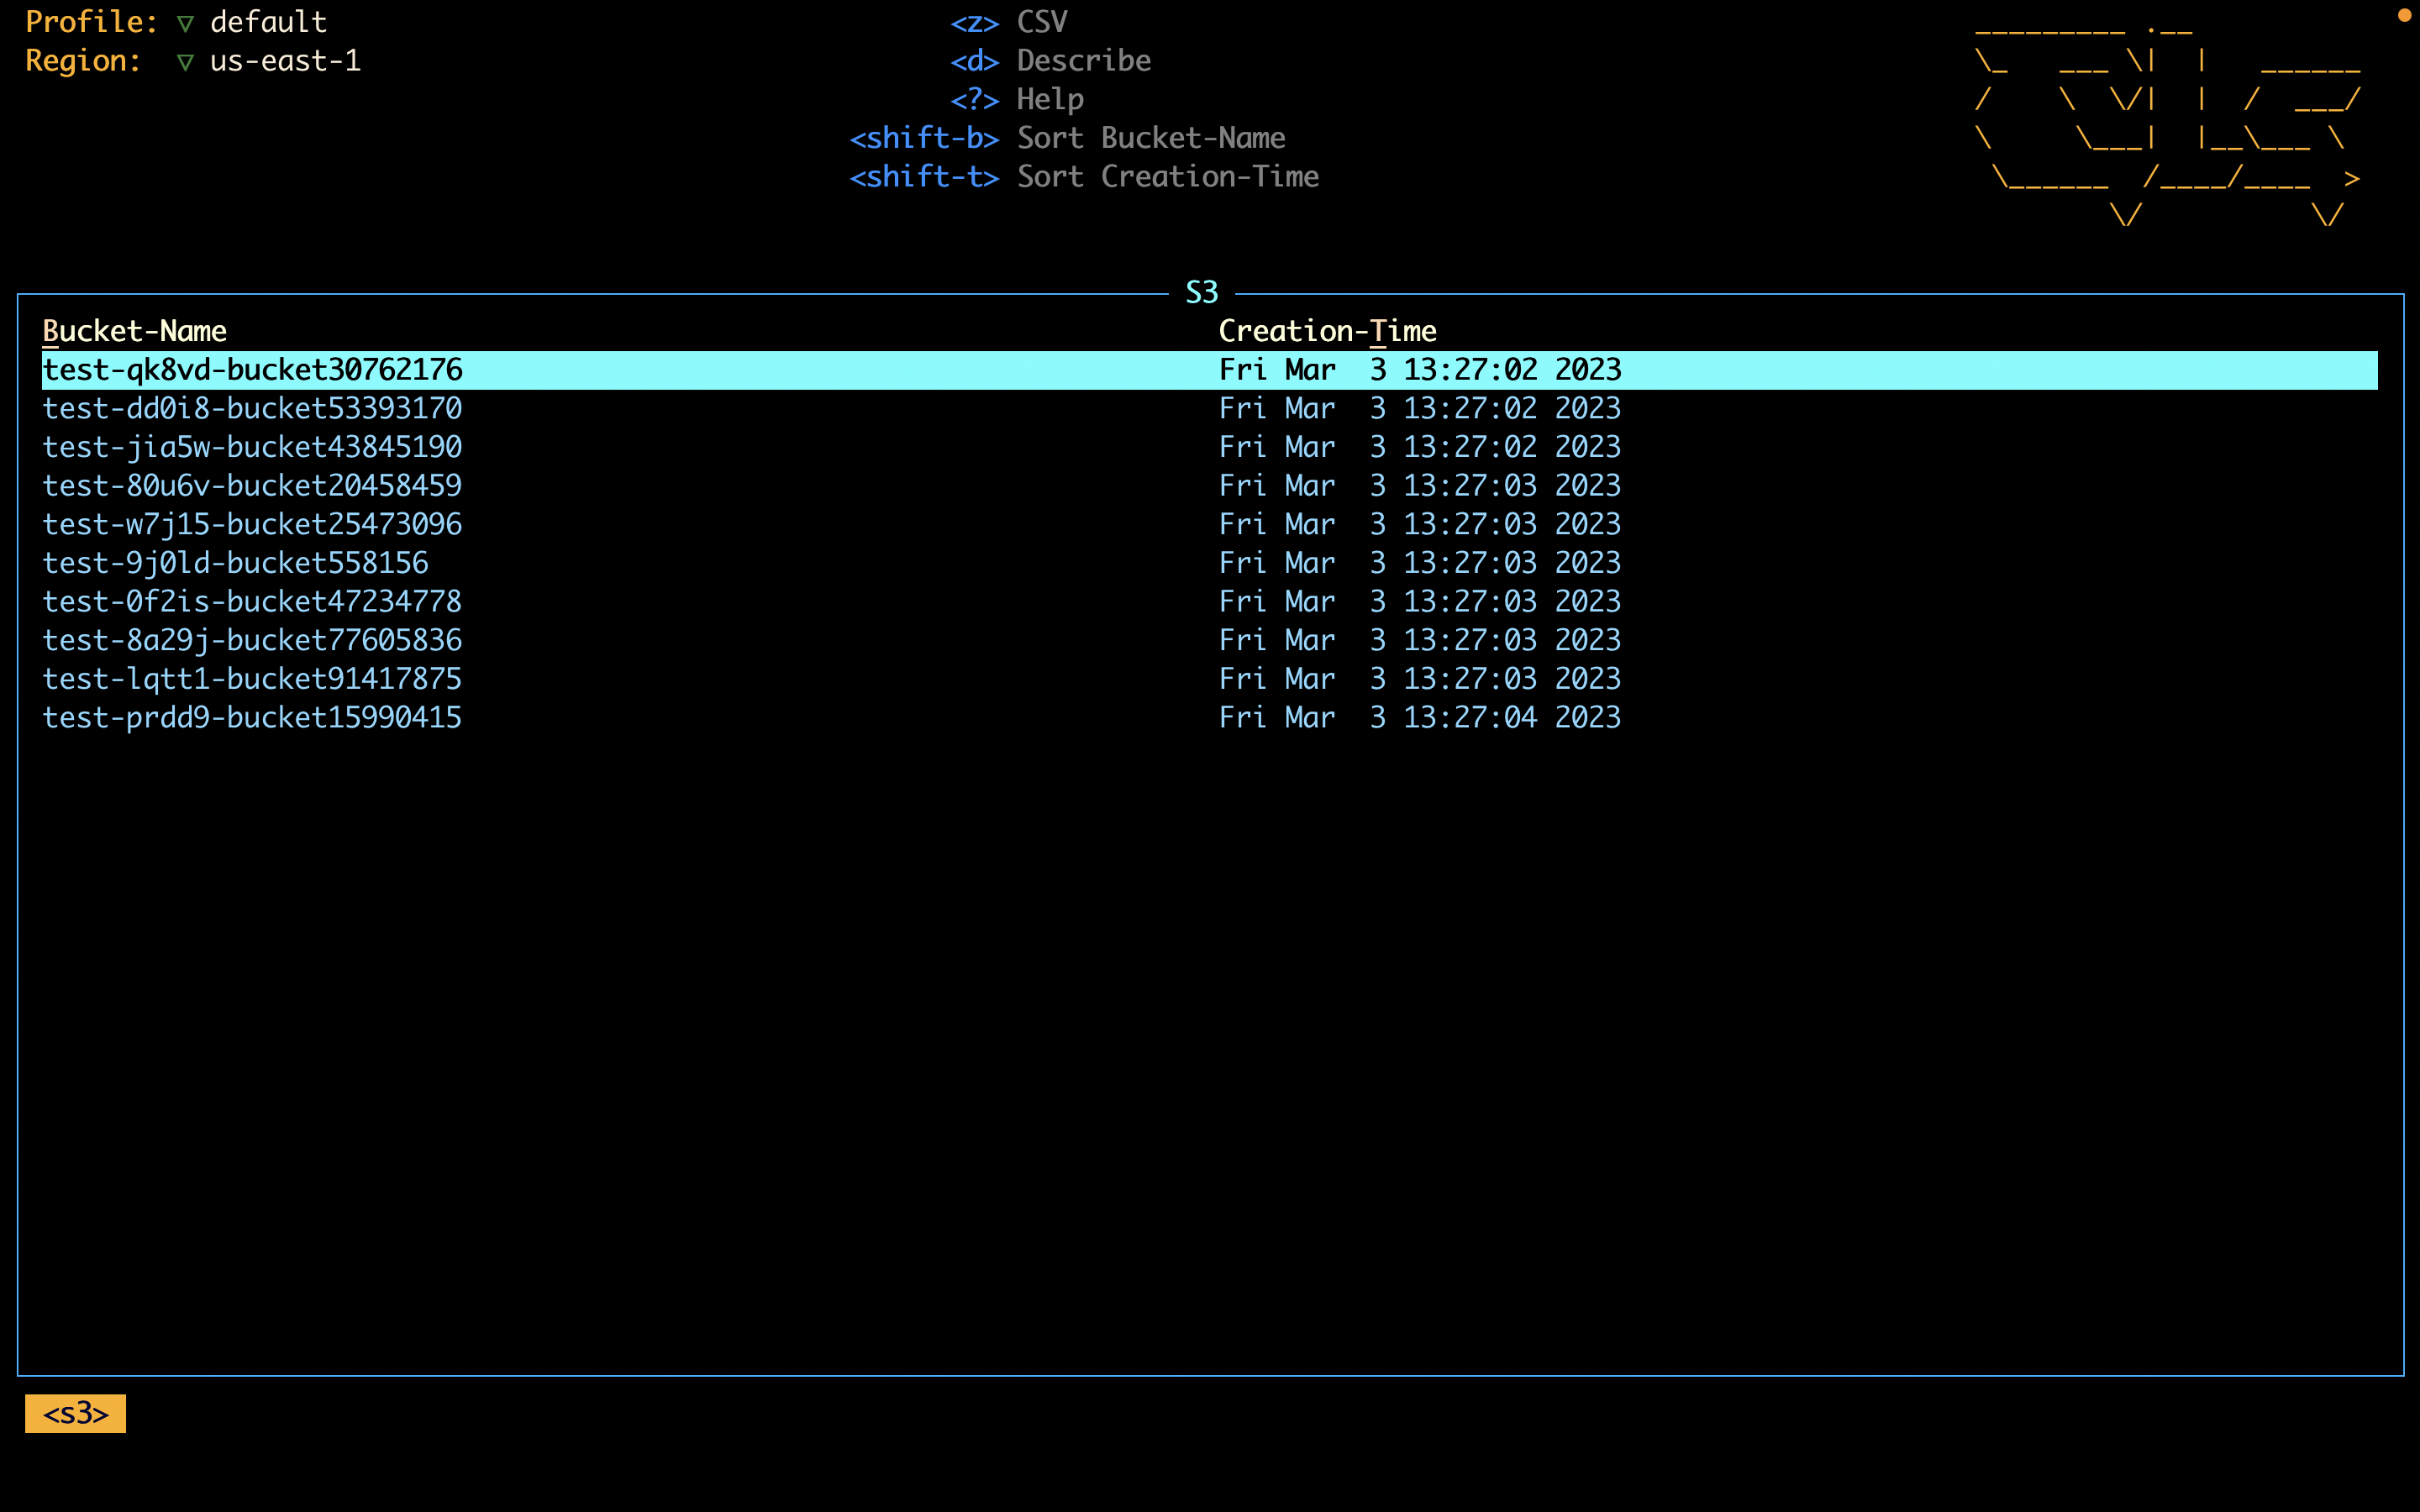Select bucket test-0f2is-bucket47234778
2420x1512 pixels.
(252, 602)
